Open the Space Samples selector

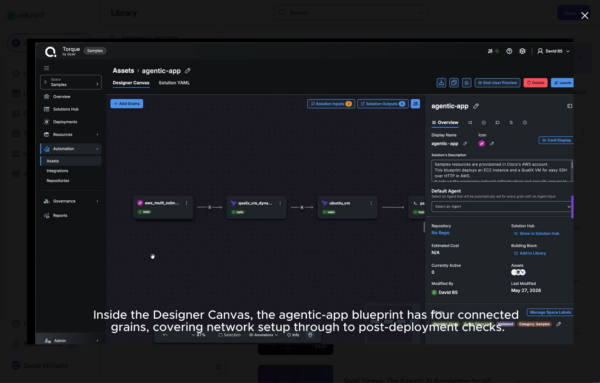click(x=71, y=82)
